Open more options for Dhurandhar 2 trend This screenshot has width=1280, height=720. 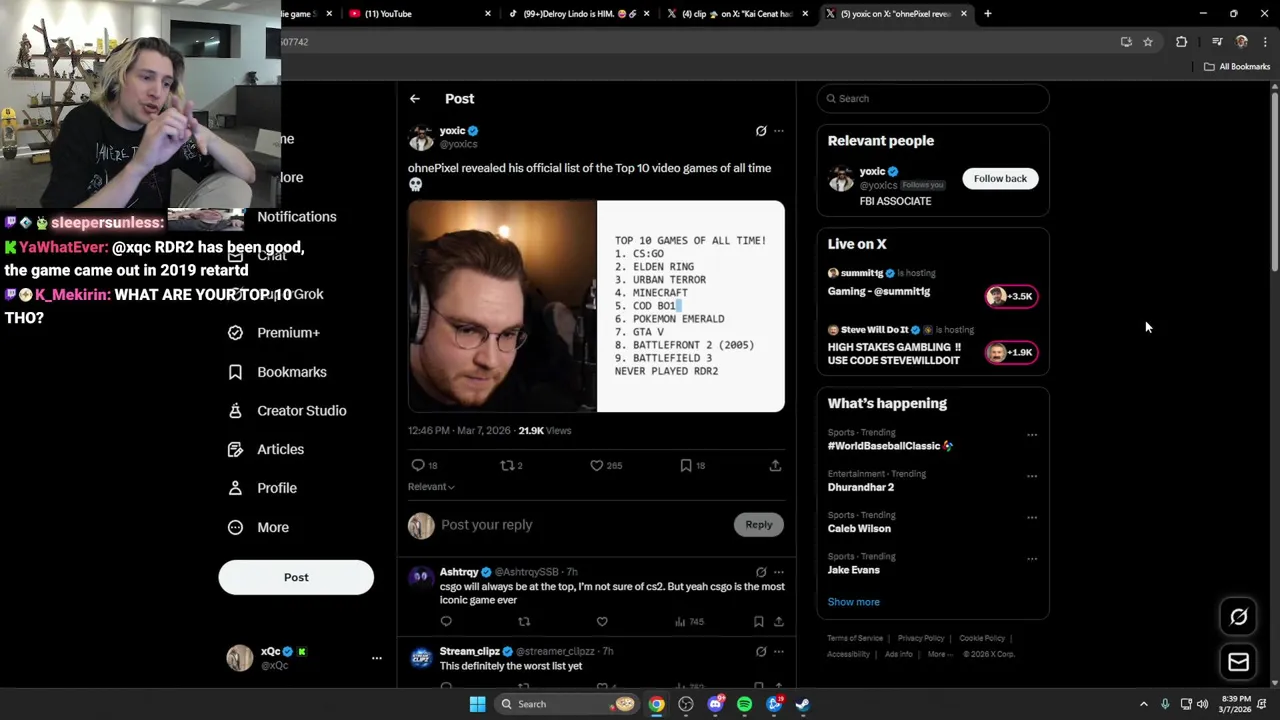[1032, 476]
